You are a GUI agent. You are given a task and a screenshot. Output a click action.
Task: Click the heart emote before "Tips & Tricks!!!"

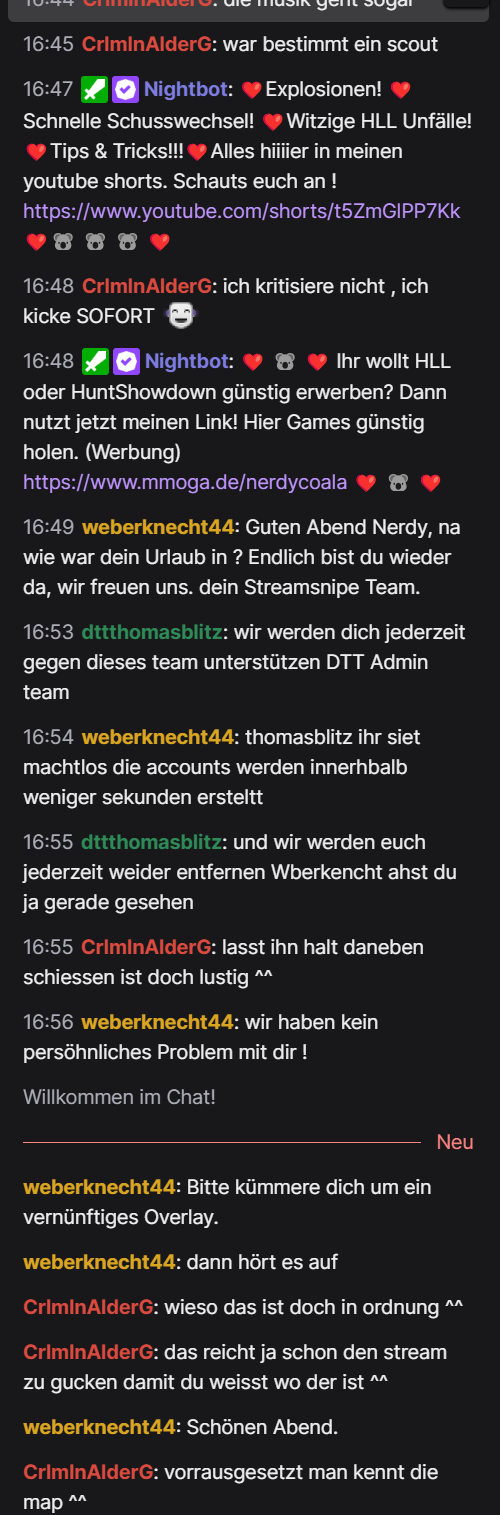pos(36,152)
